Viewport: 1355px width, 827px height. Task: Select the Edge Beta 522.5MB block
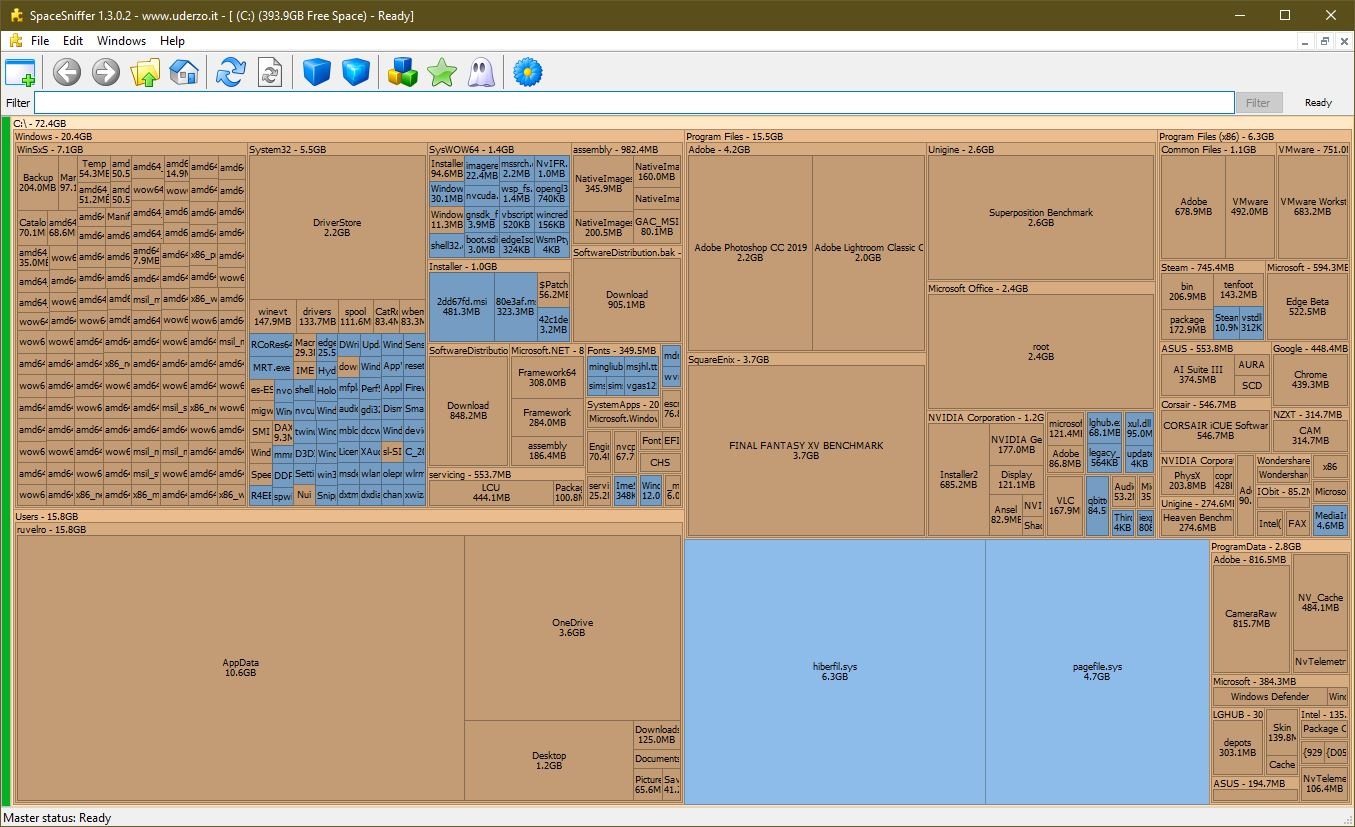tap(1307, 307)
